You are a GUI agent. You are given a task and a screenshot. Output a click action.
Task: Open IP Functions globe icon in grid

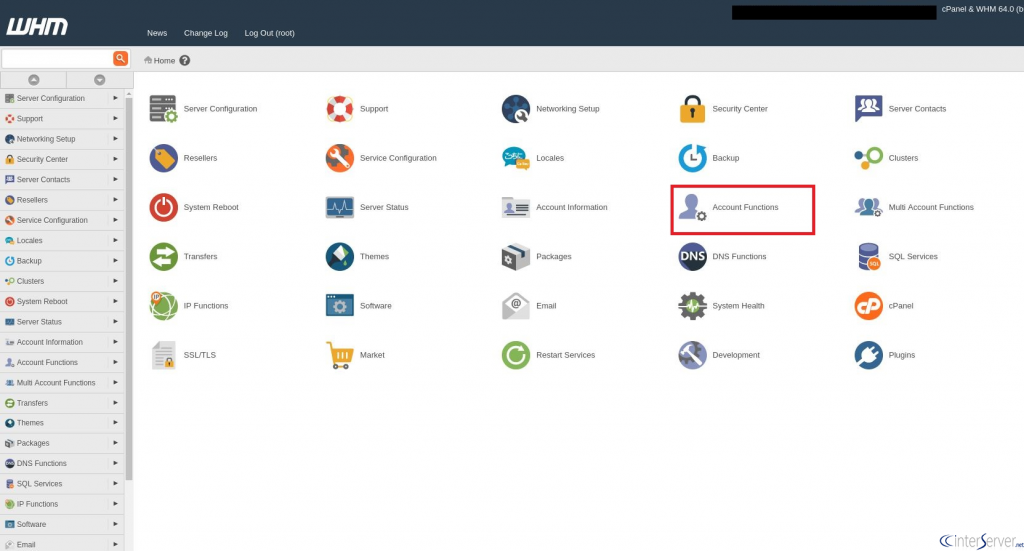tap(163, 306)
